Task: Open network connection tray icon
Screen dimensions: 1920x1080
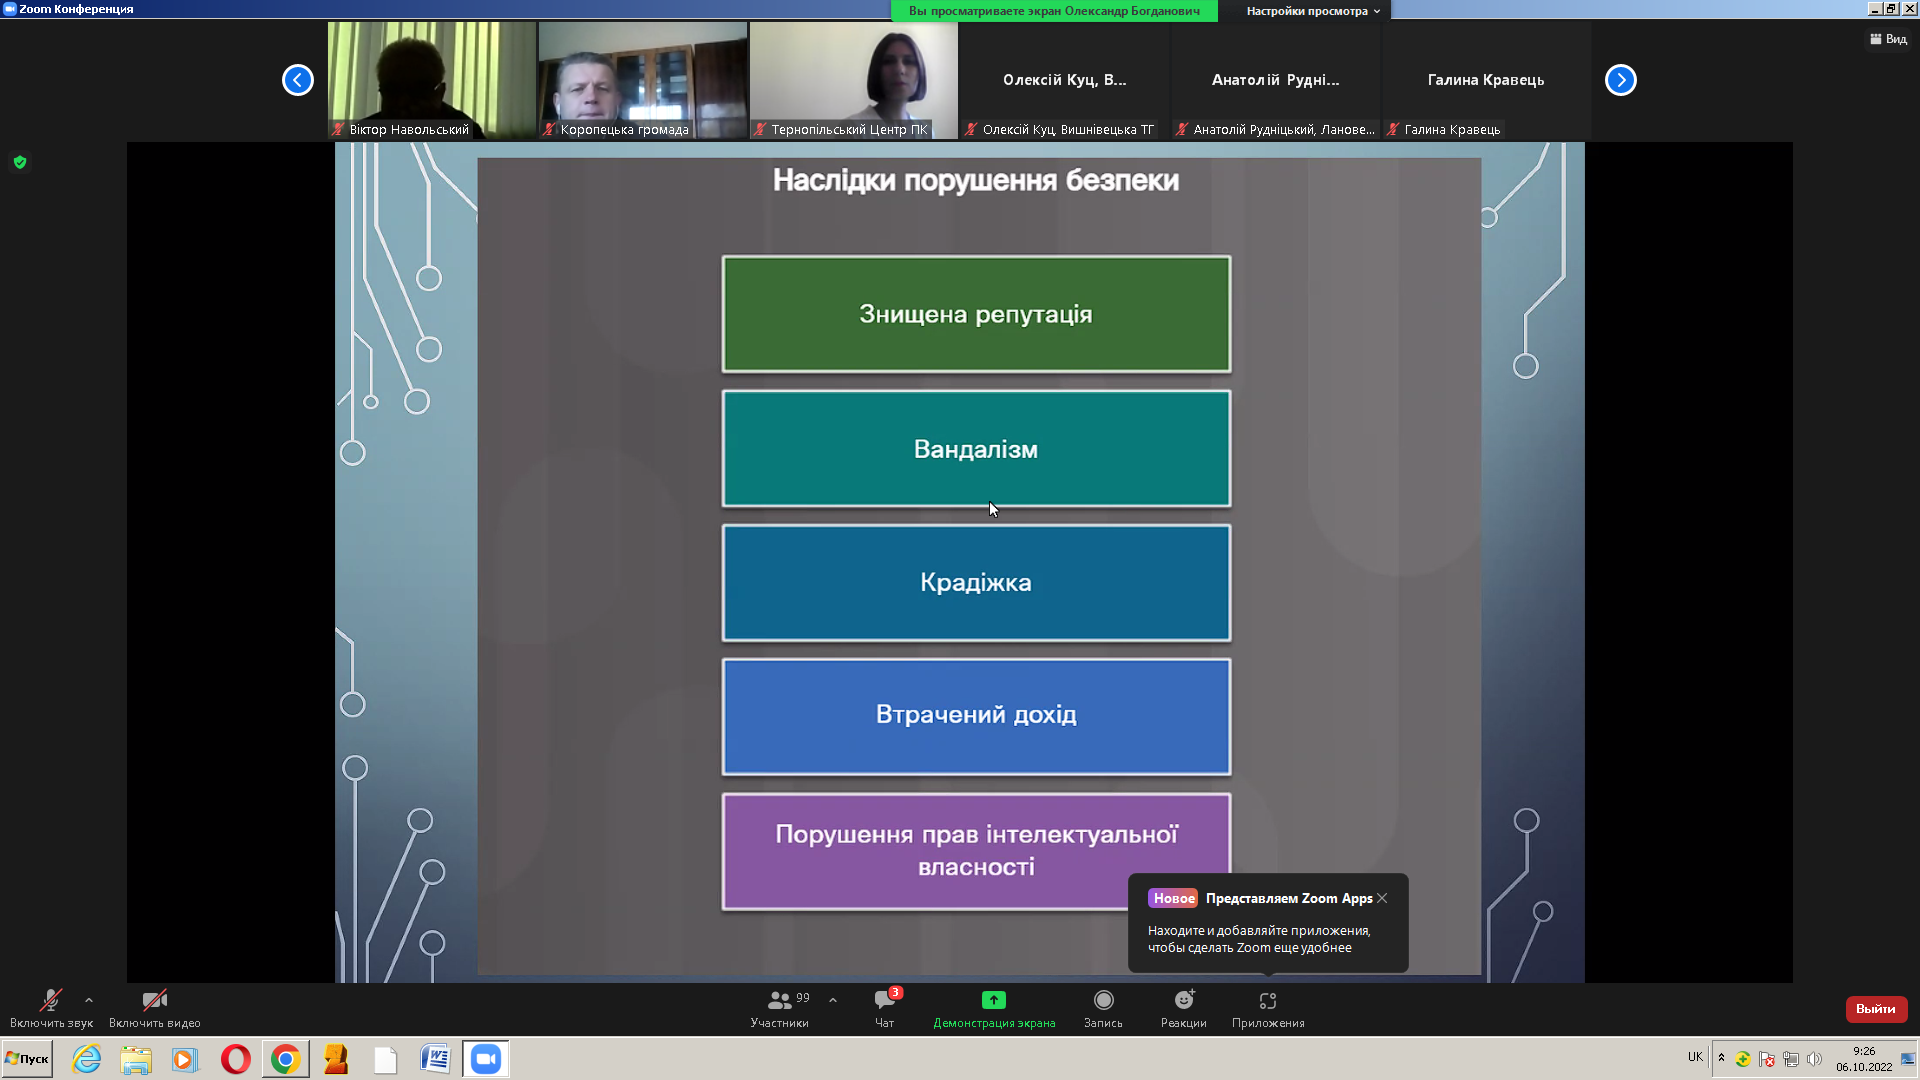Action: click(1791, 1059)
